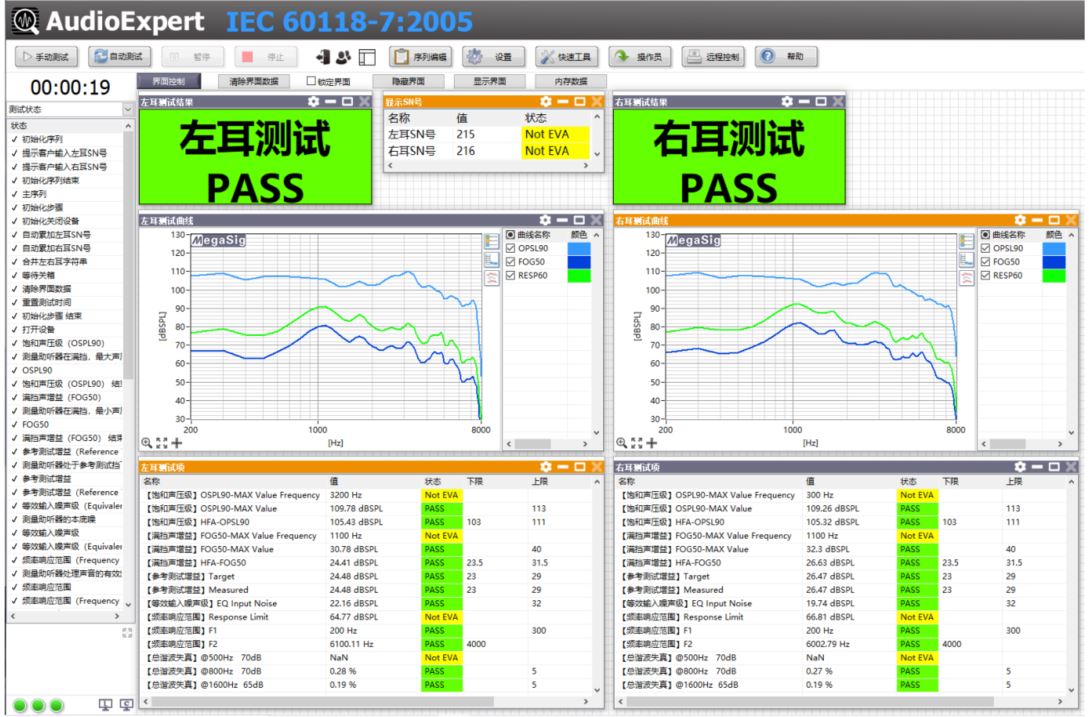Toggle the 锁定界面 checkbox

point(311,81)
